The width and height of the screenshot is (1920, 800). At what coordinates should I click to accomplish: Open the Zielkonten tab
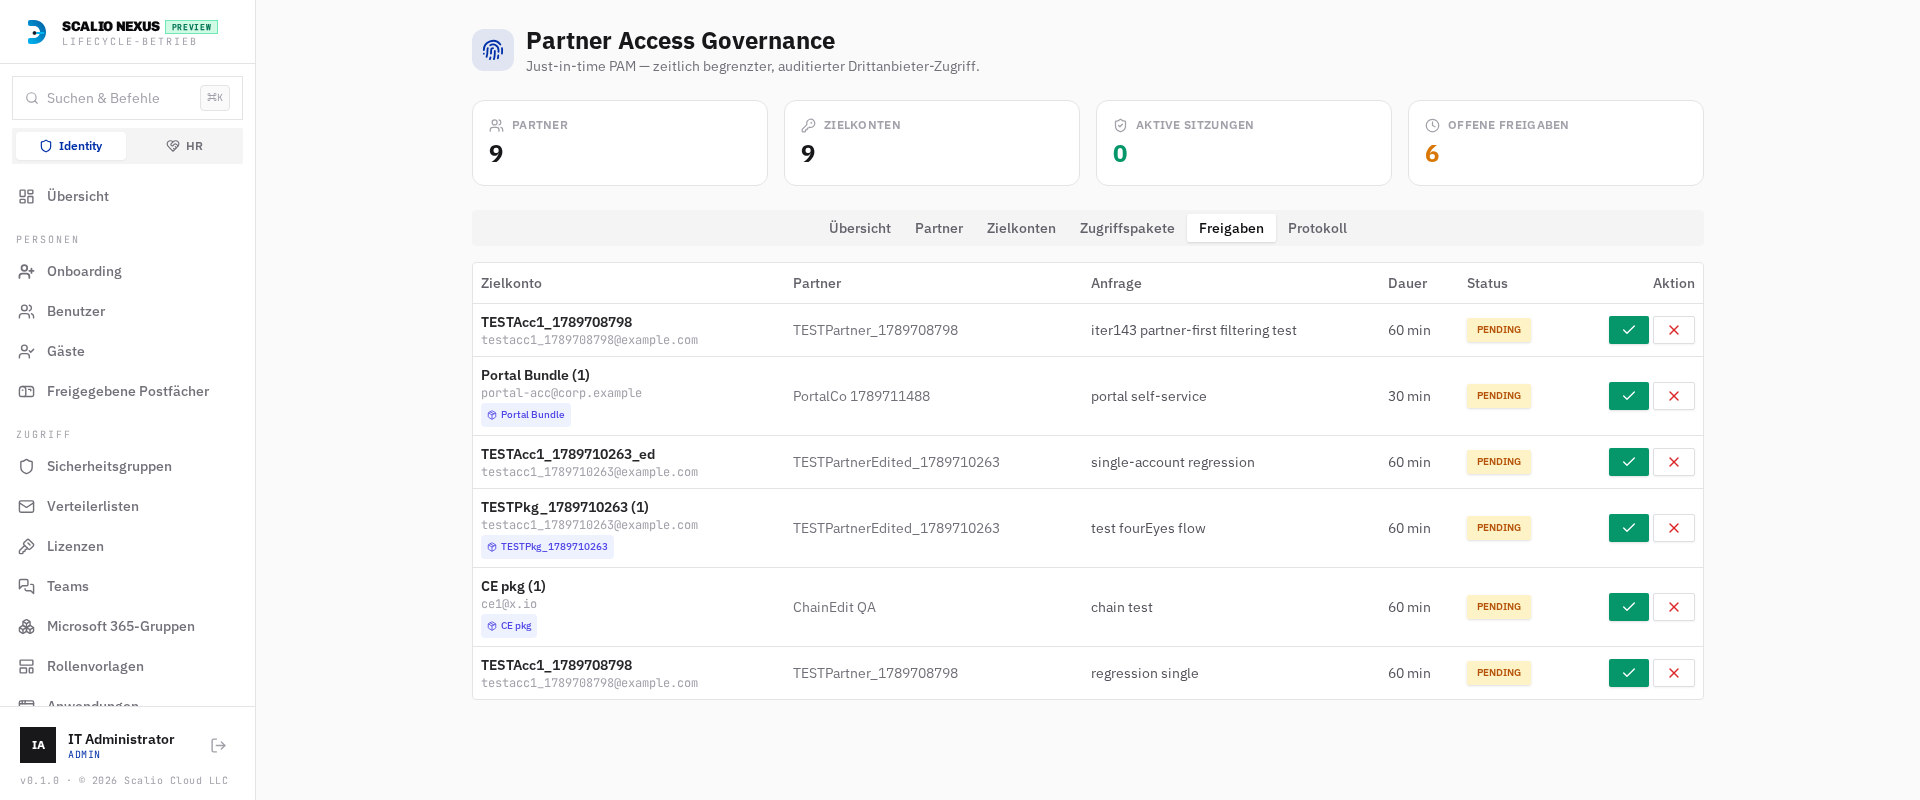click(x=1021, y=228)
